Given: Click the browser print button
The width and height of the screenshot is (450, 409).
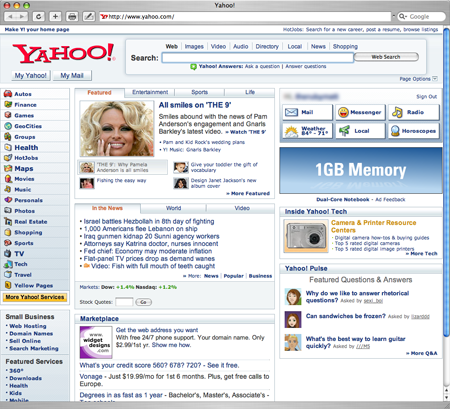Looking at the screenshot, I should [72, 16].
